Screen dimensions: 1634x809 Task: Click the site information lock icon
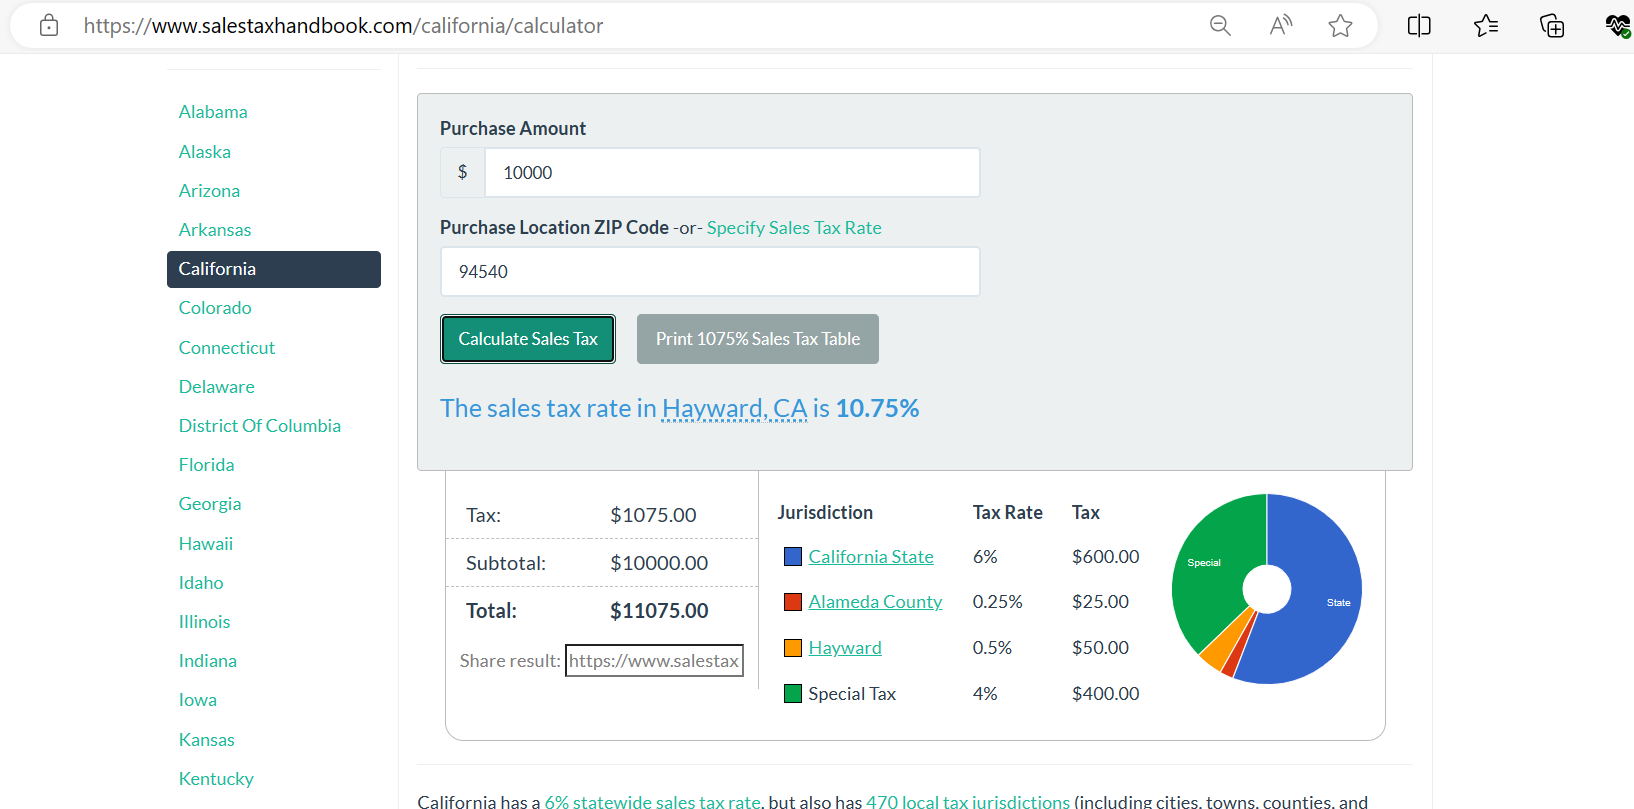(48, 26)
